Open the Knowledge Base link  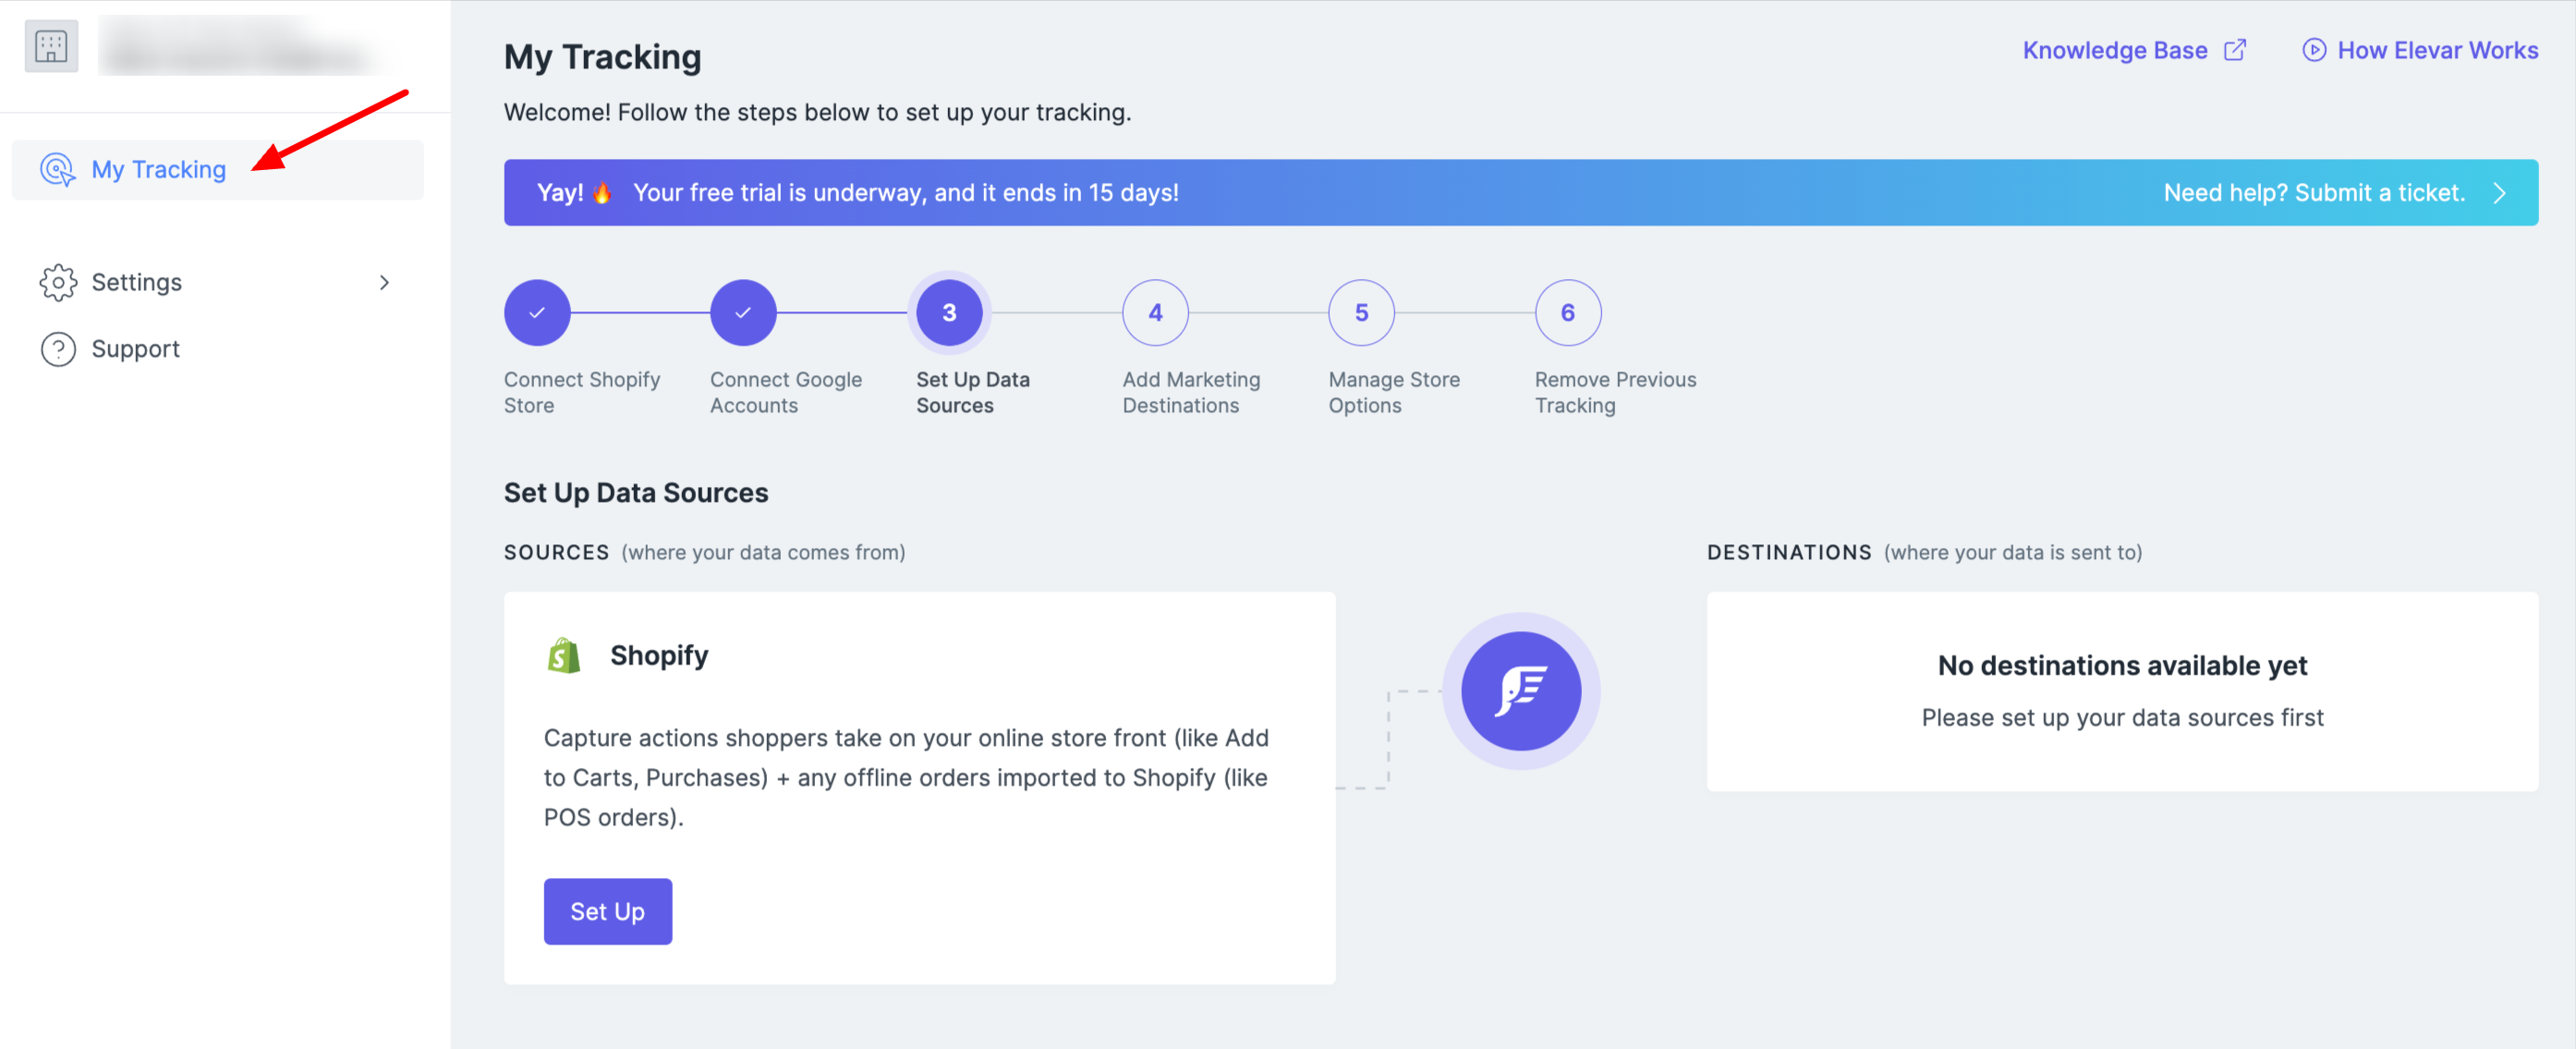(2114, 50)
